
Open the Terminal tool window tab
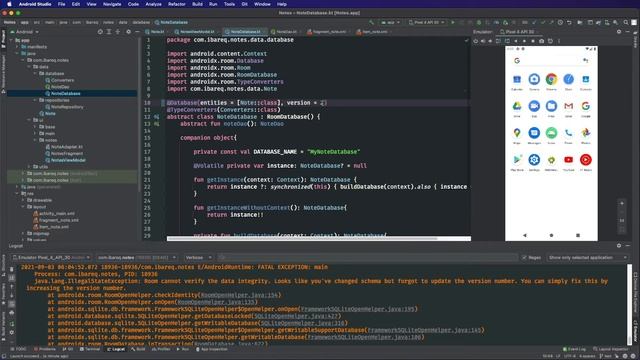[x=90, y=349]
